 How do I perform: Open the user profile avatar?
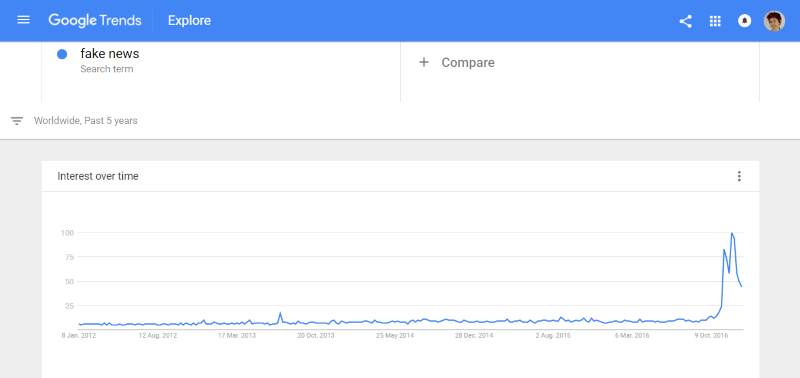[x=774, y=21]
